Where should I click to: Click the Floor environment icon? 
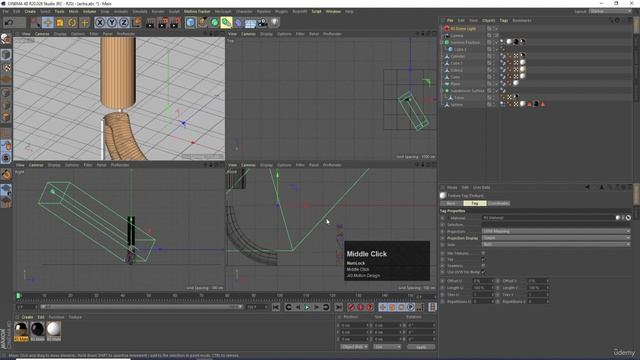250,22
